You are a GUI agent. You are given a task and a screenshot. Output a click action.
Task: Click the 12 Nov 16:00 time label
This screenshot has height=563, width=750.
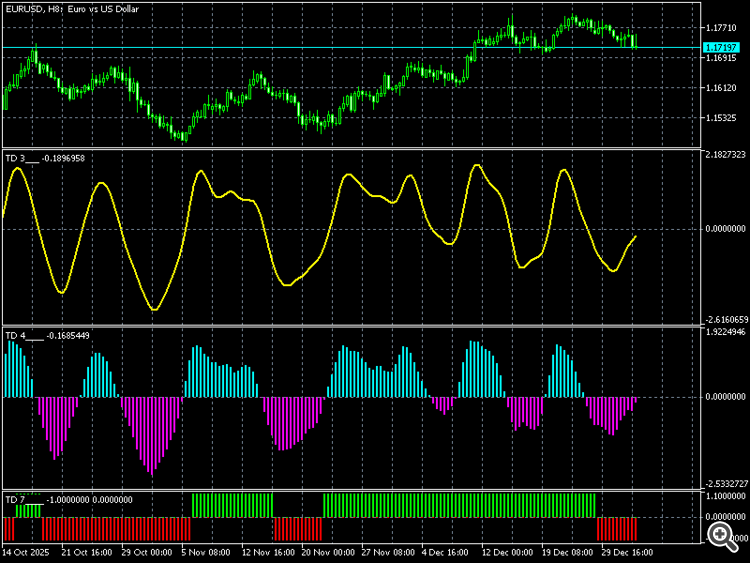268,552
